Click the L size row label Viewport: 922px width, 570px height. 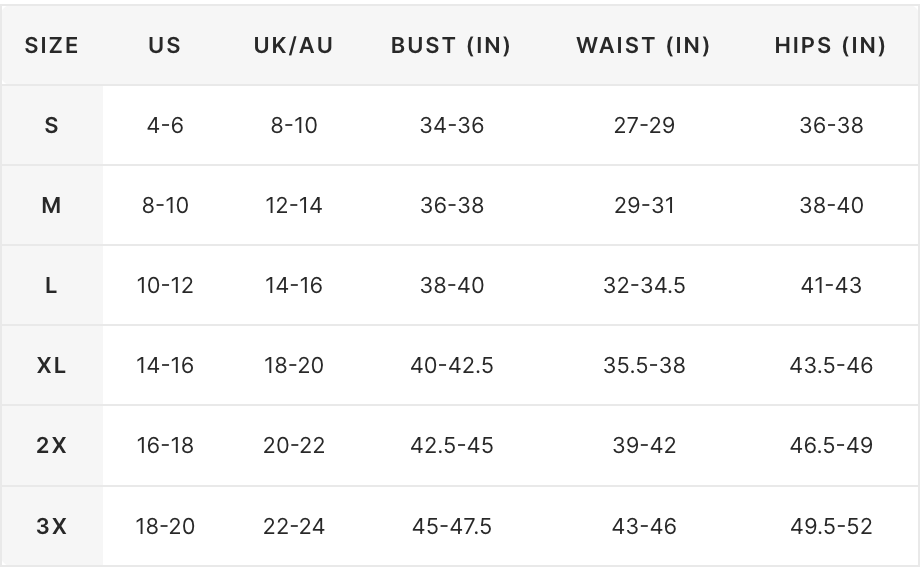pos(51,286)
